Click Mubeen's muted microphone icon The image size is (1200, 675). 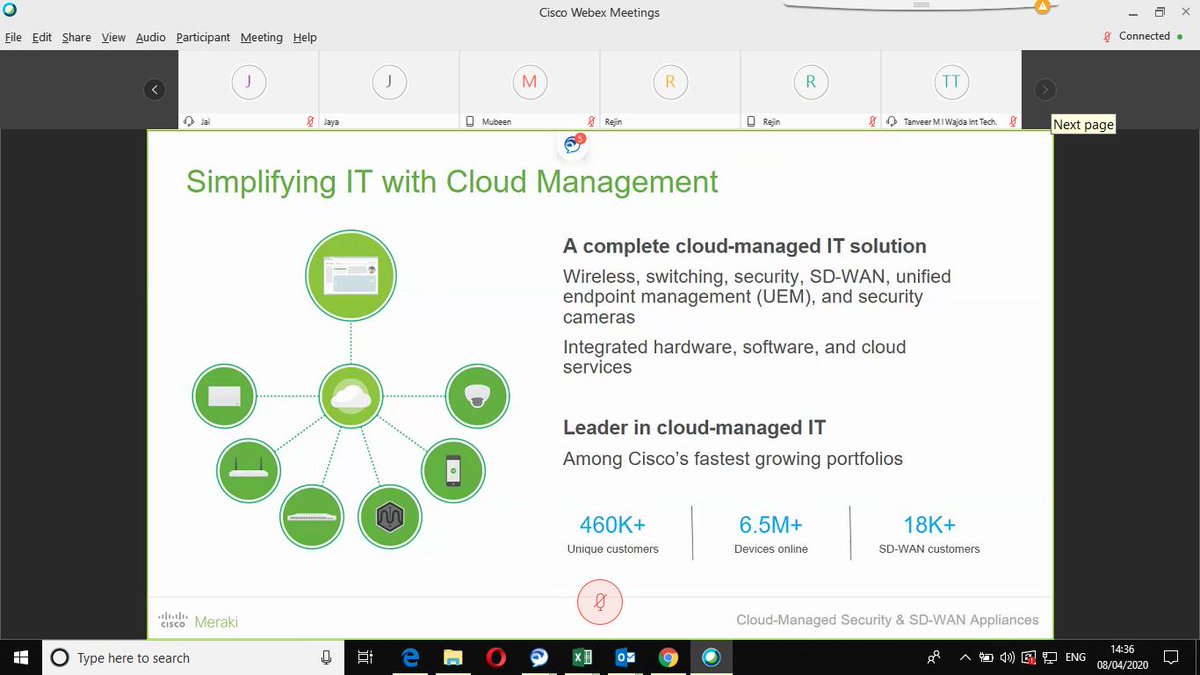coord(592,121)
